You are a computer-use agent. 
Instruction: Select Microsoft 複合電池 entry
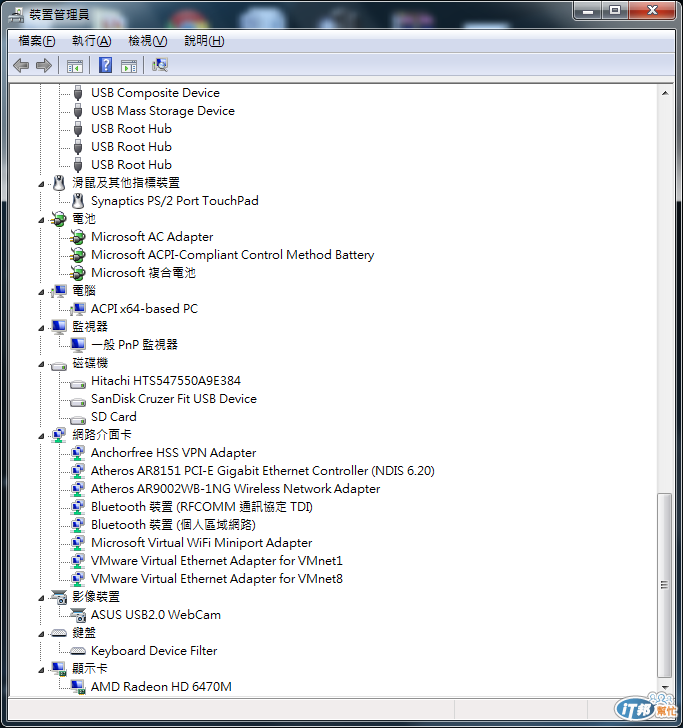tap(143, 273)
